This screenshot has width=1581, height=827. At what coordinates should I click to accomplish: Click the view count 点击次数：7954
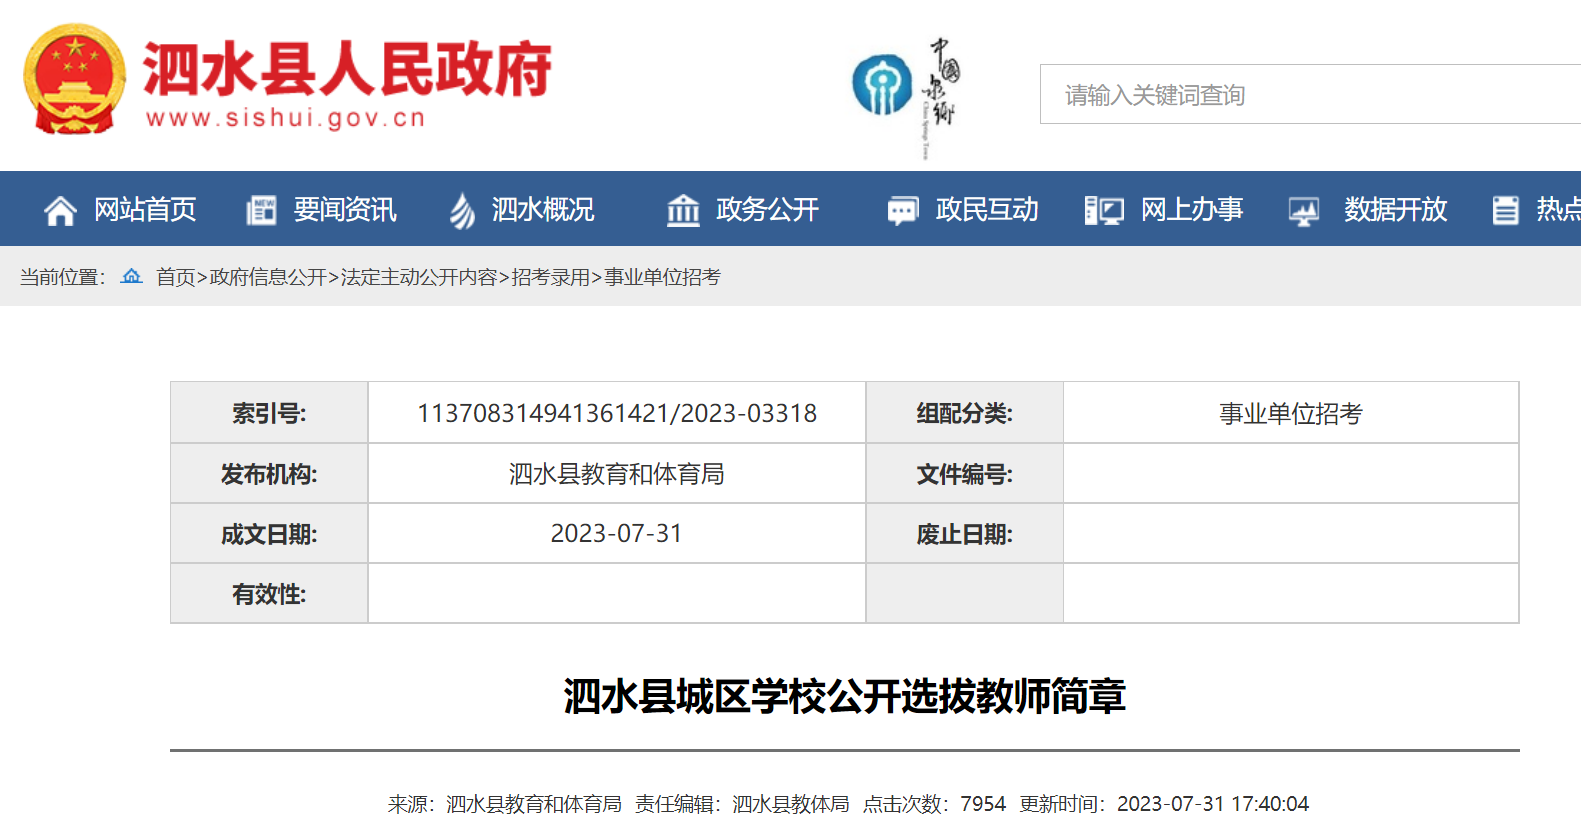935,804
